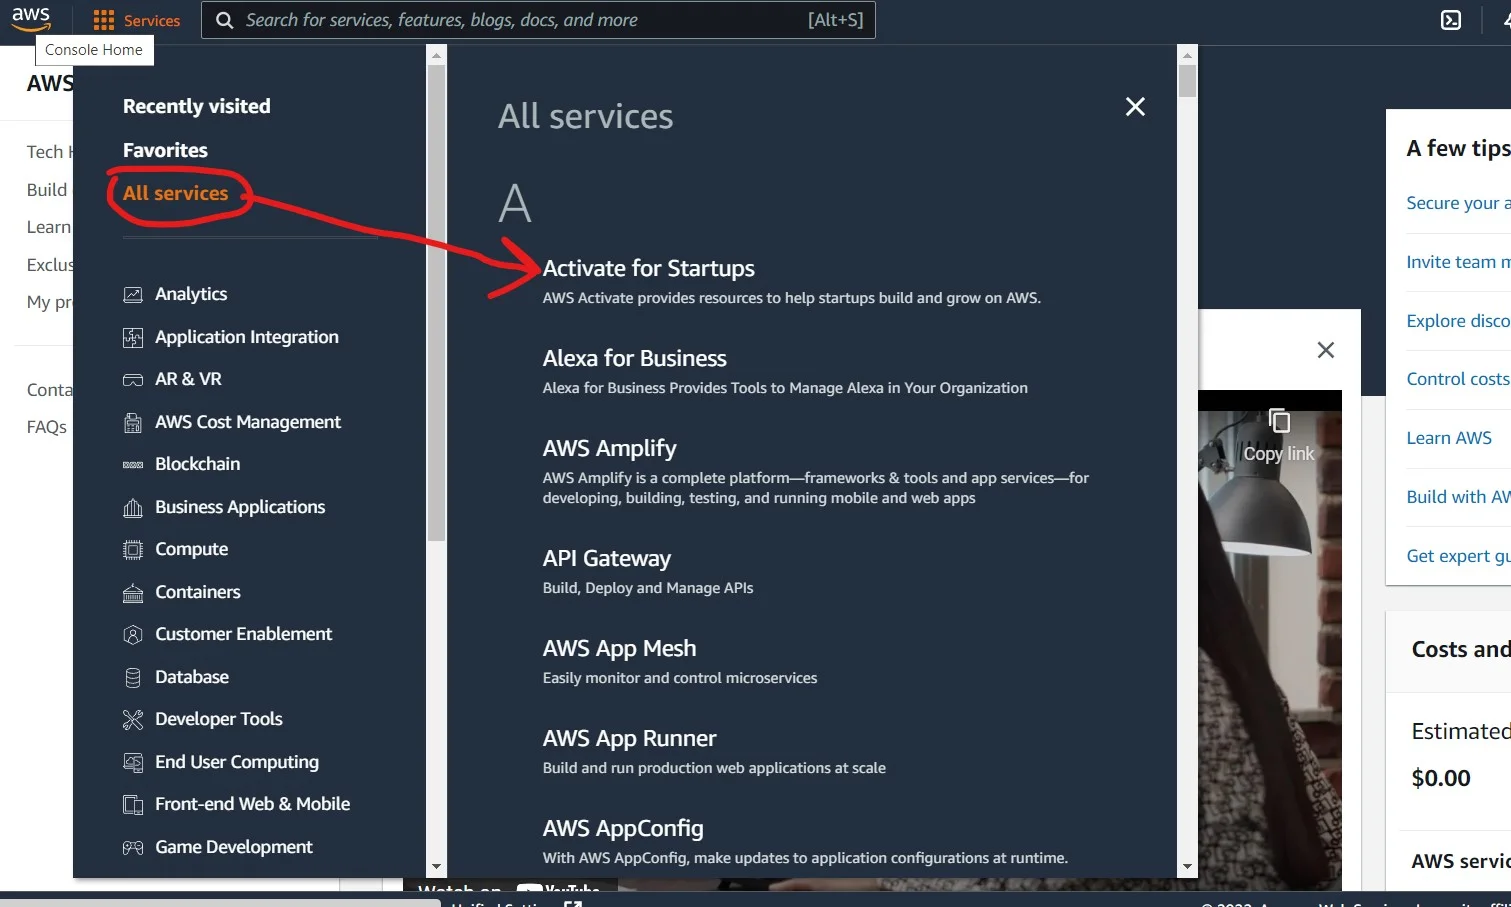Open the AWS AppConfig service
Image resolution: width=1511 pixels, height=907 pixels.
click(623, 828)
